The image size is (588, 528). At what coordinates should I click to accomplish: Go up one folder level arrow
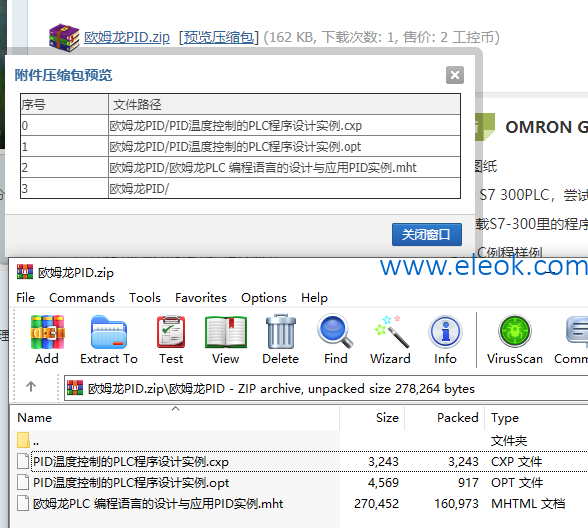click(x=31, y=386)
